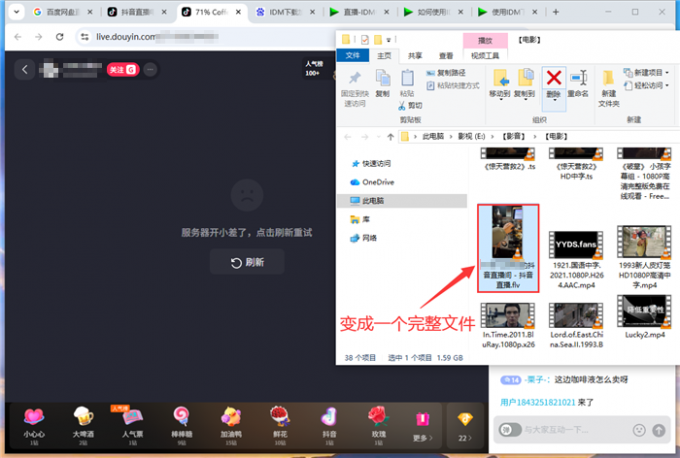Click the douyin address bar URL
This screenshot has width=680, height=458.
click(x=157, y=37)
